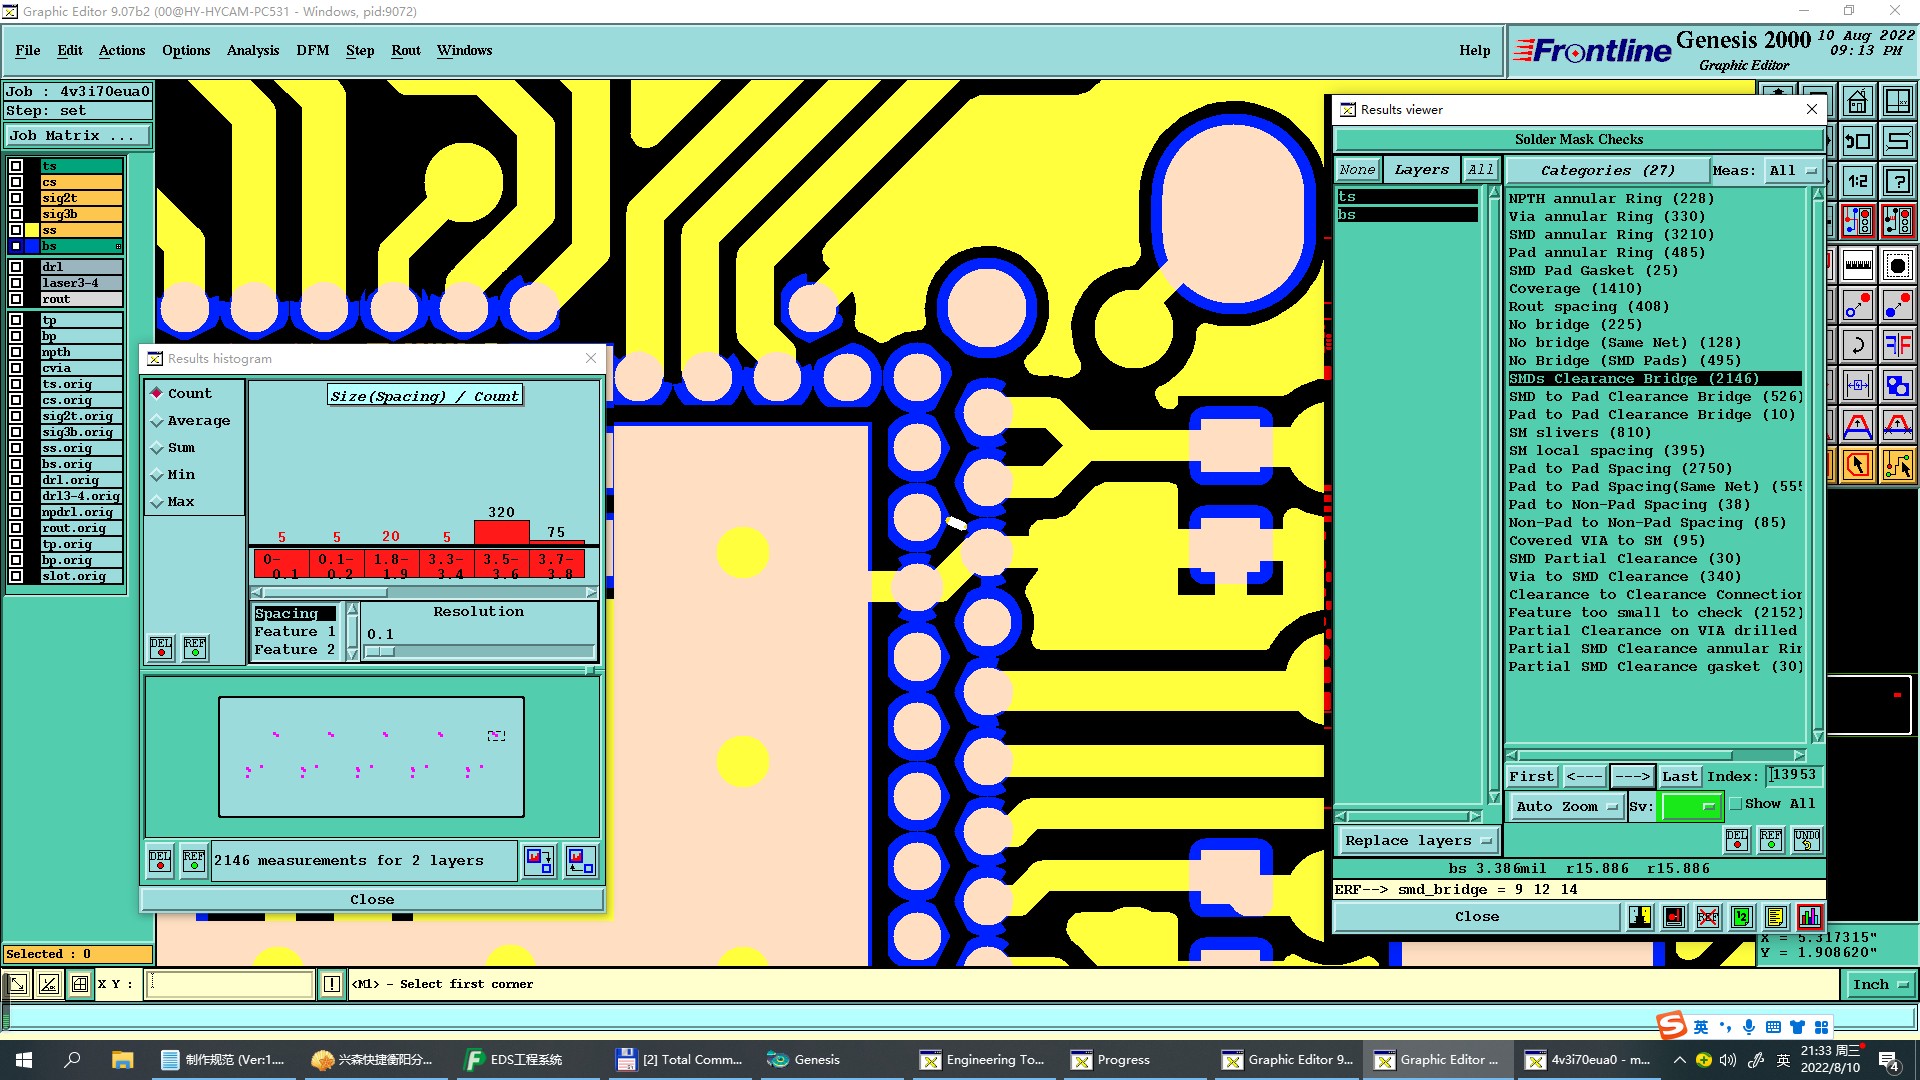
Task: Expand the Replace layers dropdown
Action: tap(1417, 841)
